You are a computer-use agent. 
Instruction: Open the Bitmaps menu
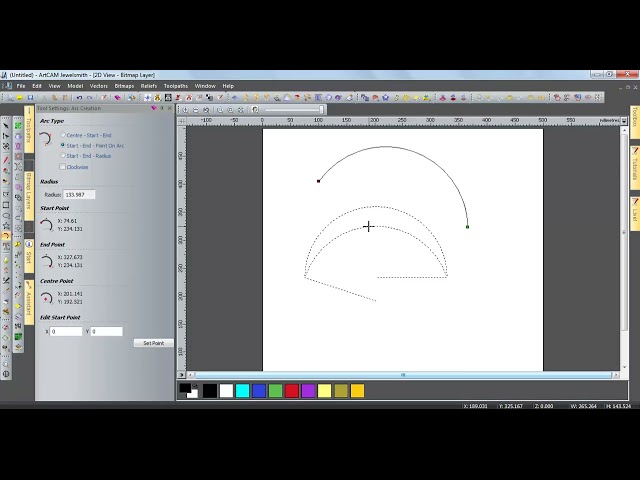pyautogui.click(x=124, y=86)
